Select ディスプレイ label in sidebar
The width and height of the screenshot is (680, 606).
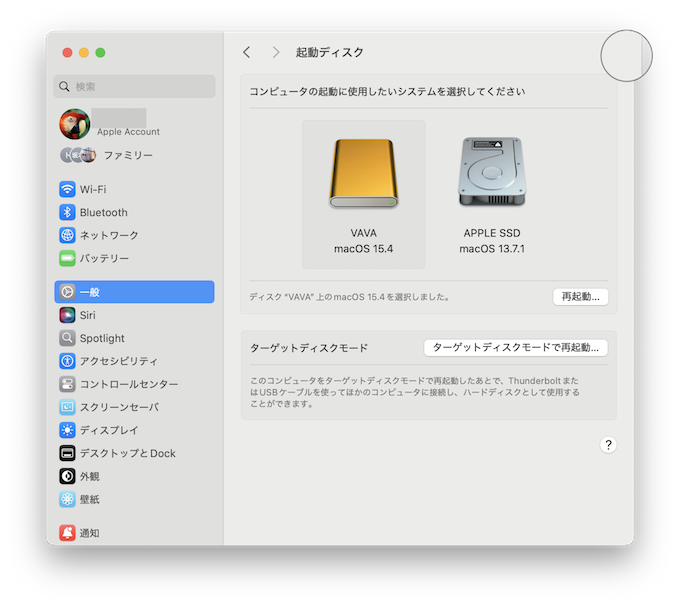(x=109, y=430)
